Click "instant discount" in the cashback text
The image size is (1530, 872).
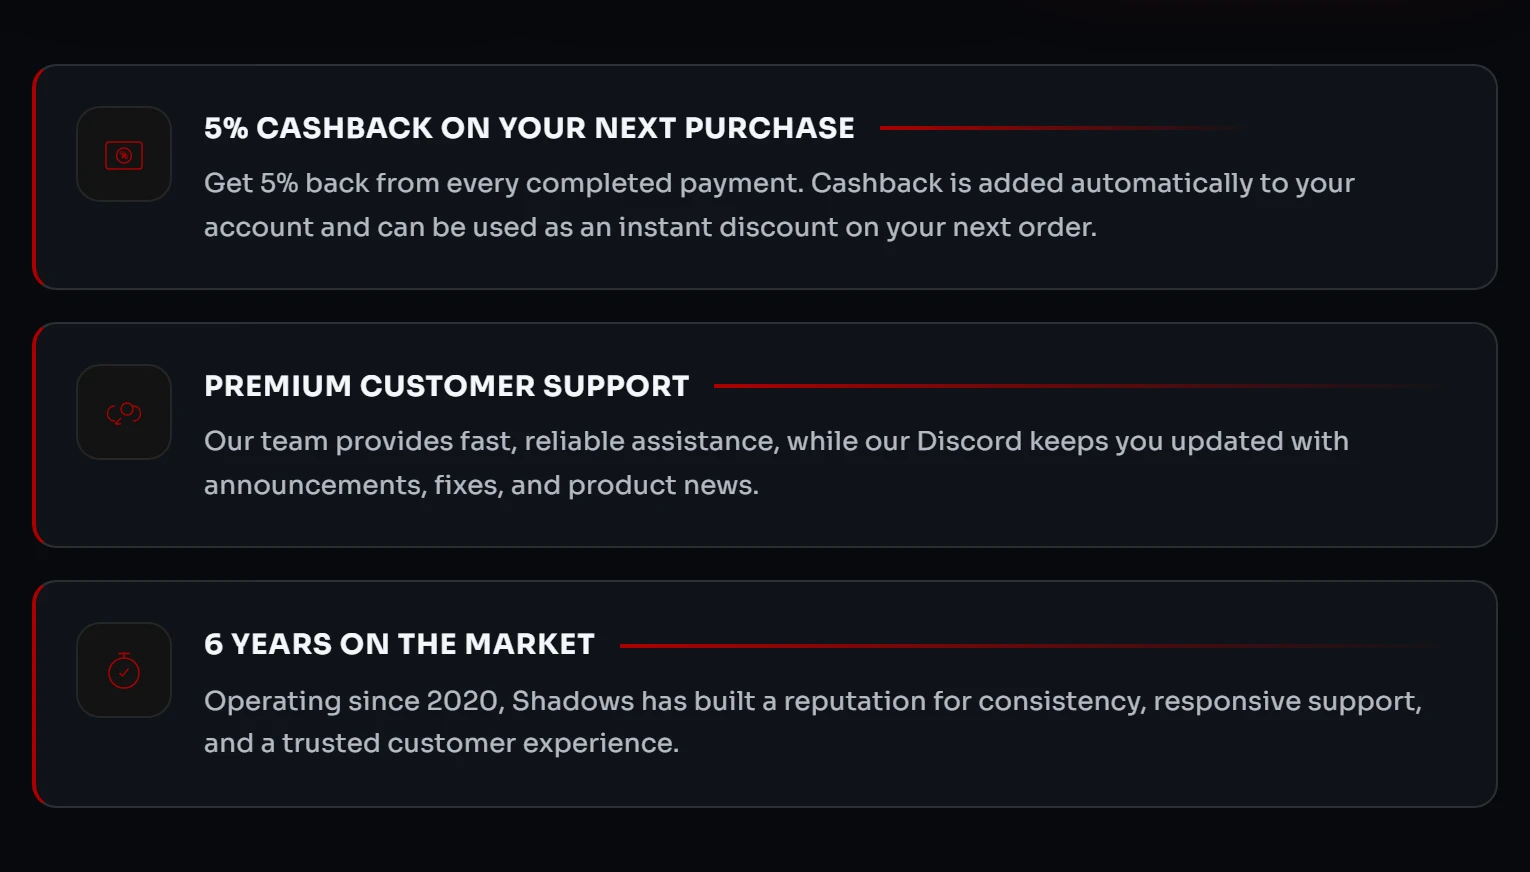coord(727,227)
